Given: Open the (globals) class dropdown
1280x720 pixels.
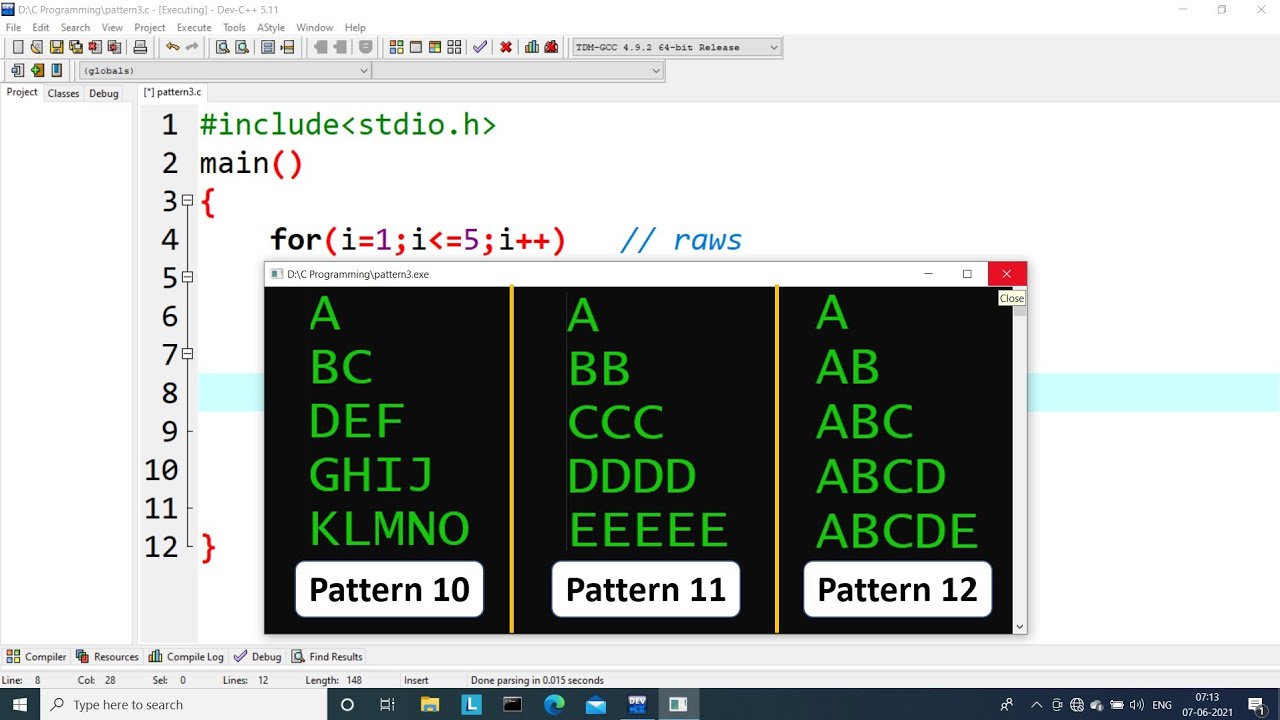Looking at the screenshot, I should pyautogui.click(x=226, y=70).
